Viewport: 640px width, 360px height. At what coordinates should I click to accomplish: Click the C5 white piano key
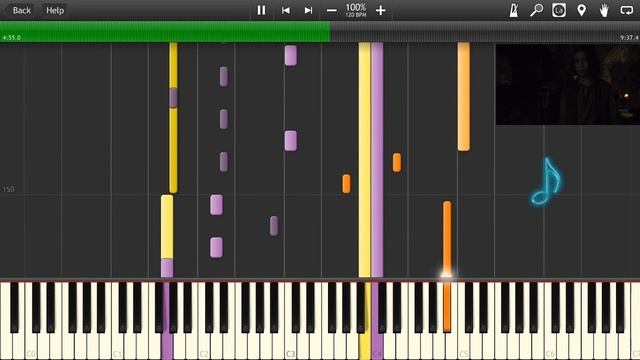(463, 347)
